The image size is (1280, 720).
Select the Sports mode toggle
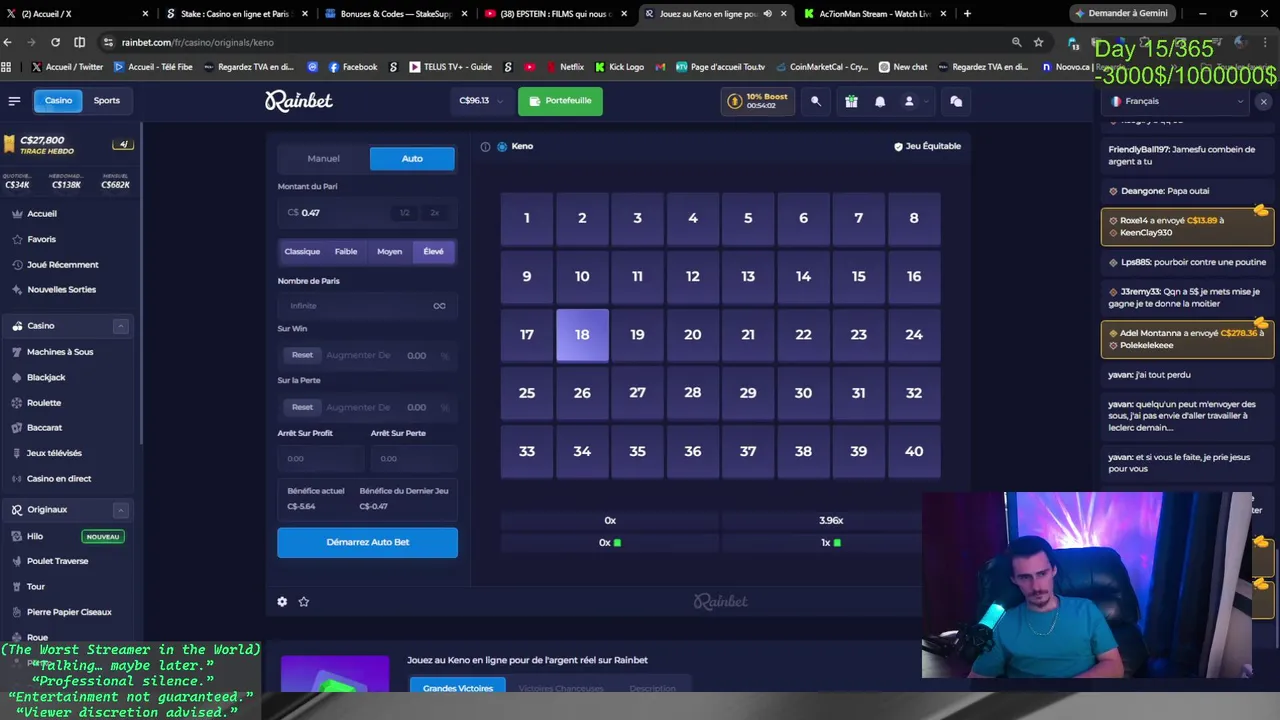click(107, 100)
